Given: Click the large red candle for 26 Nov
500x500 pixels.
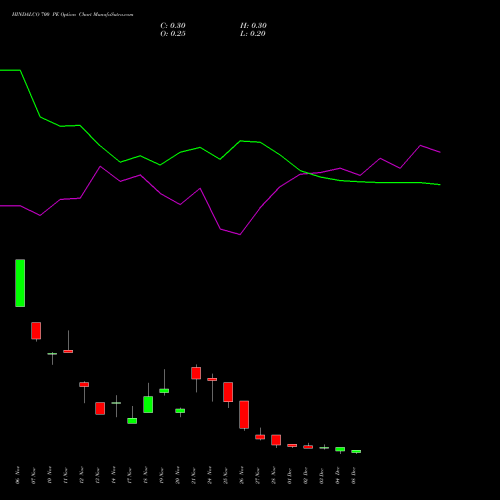Looking at the screenshot, I should pos(244,415).
